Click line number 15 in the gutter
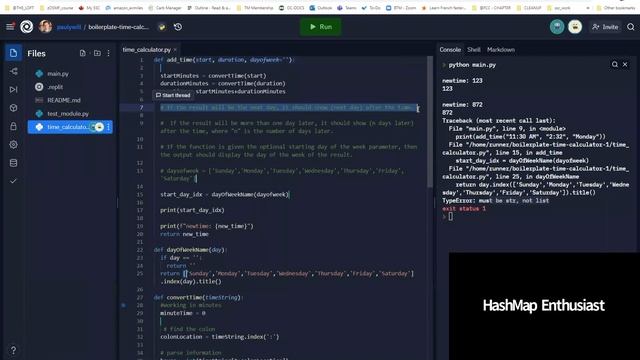This screenshot has height=360, width=640. click(x=140, y=195)
